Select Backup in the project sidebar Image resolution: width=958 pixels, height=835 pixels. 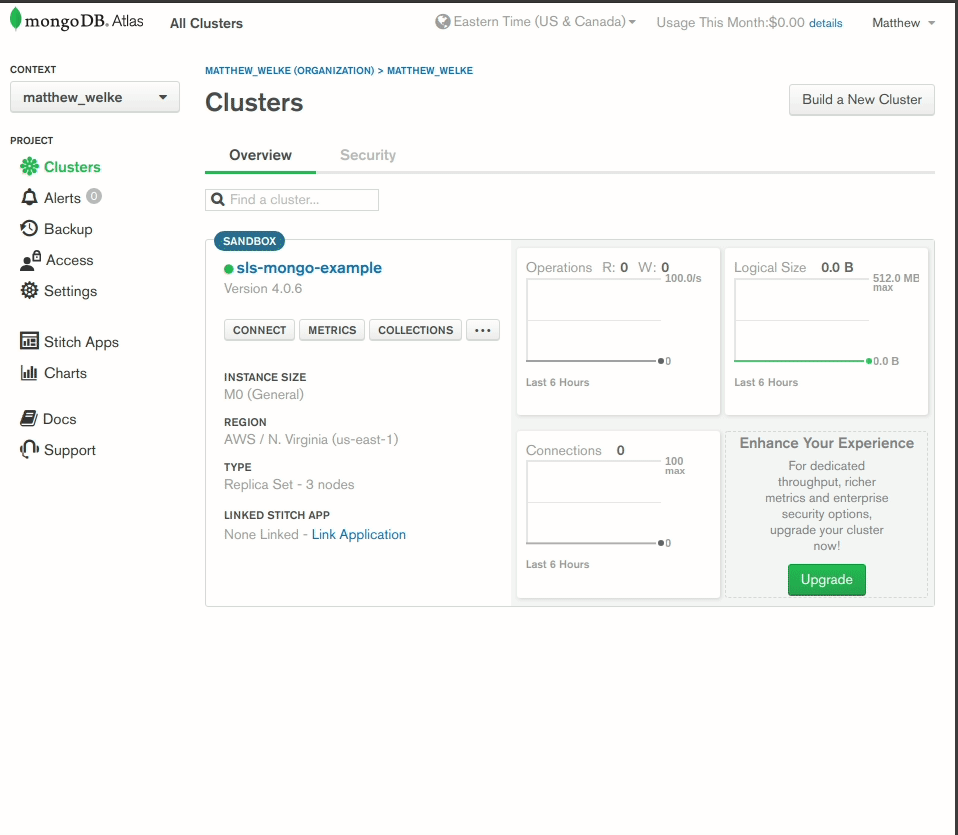68,229
